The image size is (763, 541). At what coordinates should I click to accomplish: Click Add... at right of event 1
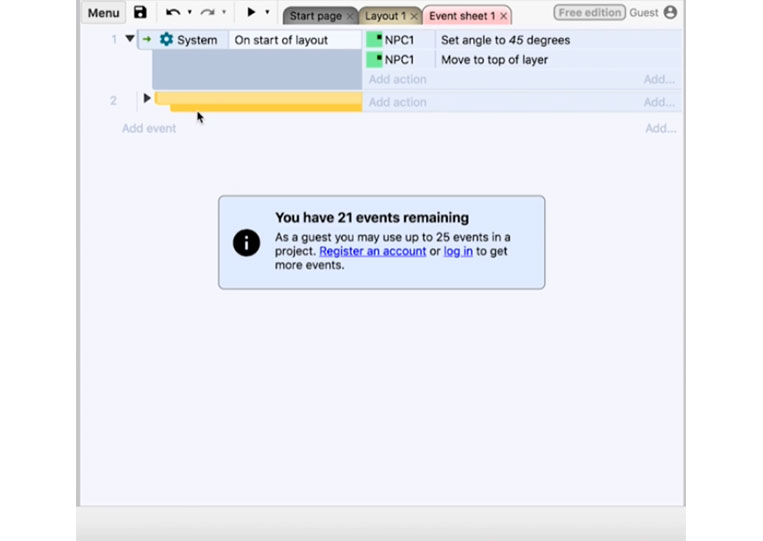click(x=659, y=79)
